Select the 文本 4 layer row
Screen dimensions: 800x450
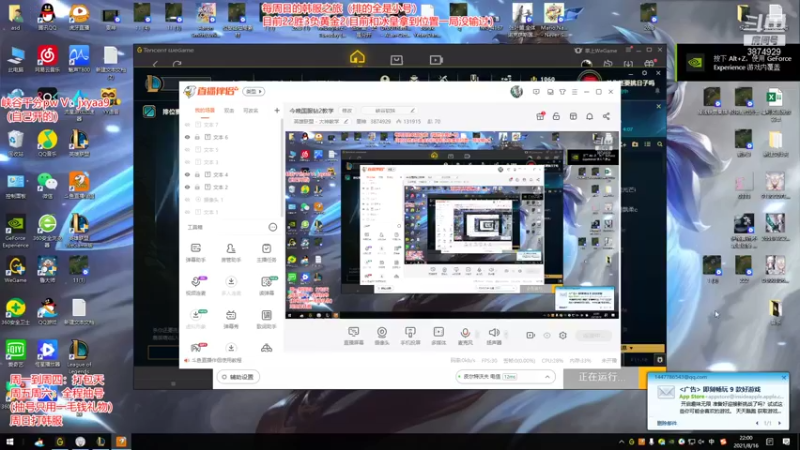(x=231, y=174)
